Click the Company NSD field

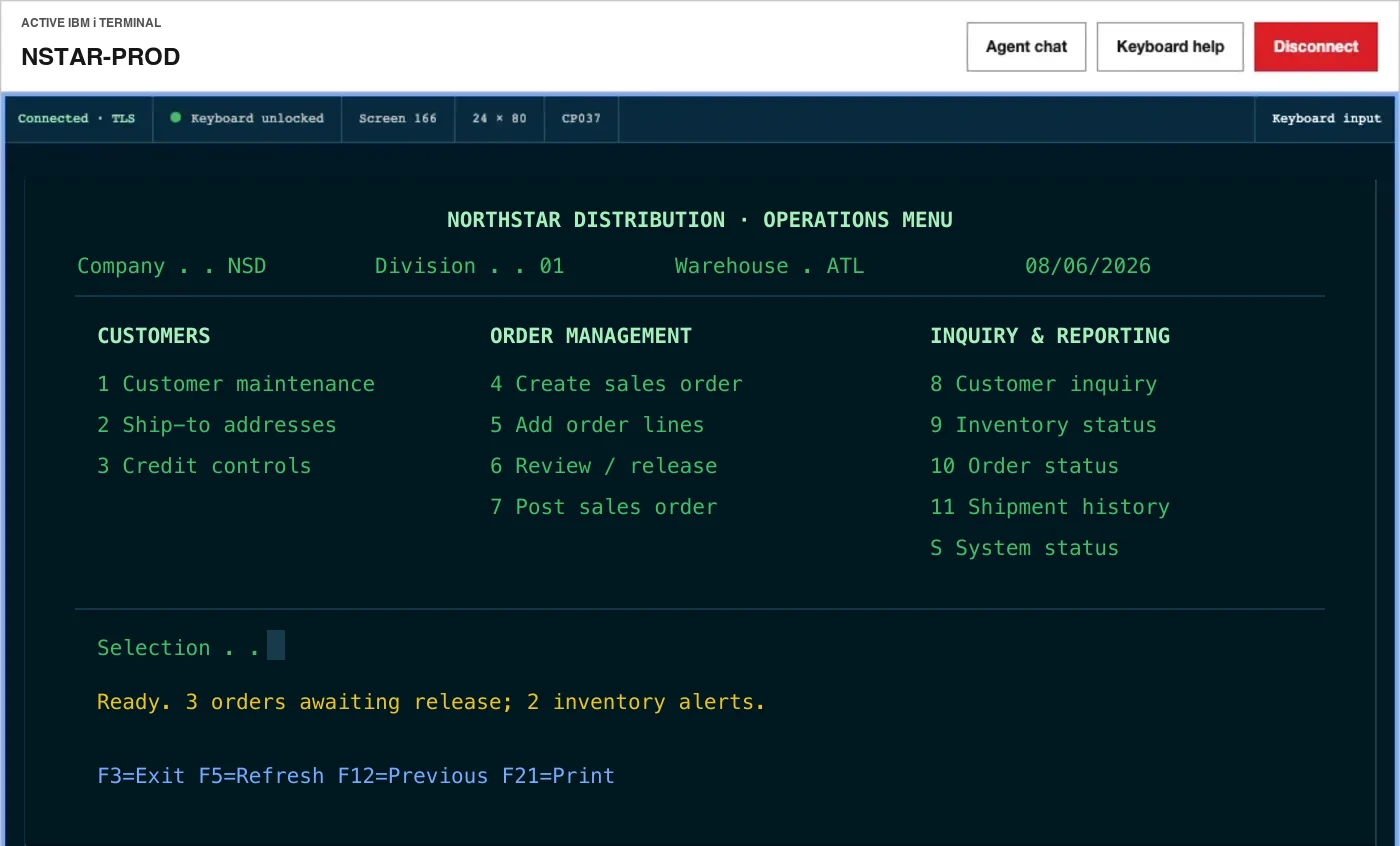click(172, 266)
